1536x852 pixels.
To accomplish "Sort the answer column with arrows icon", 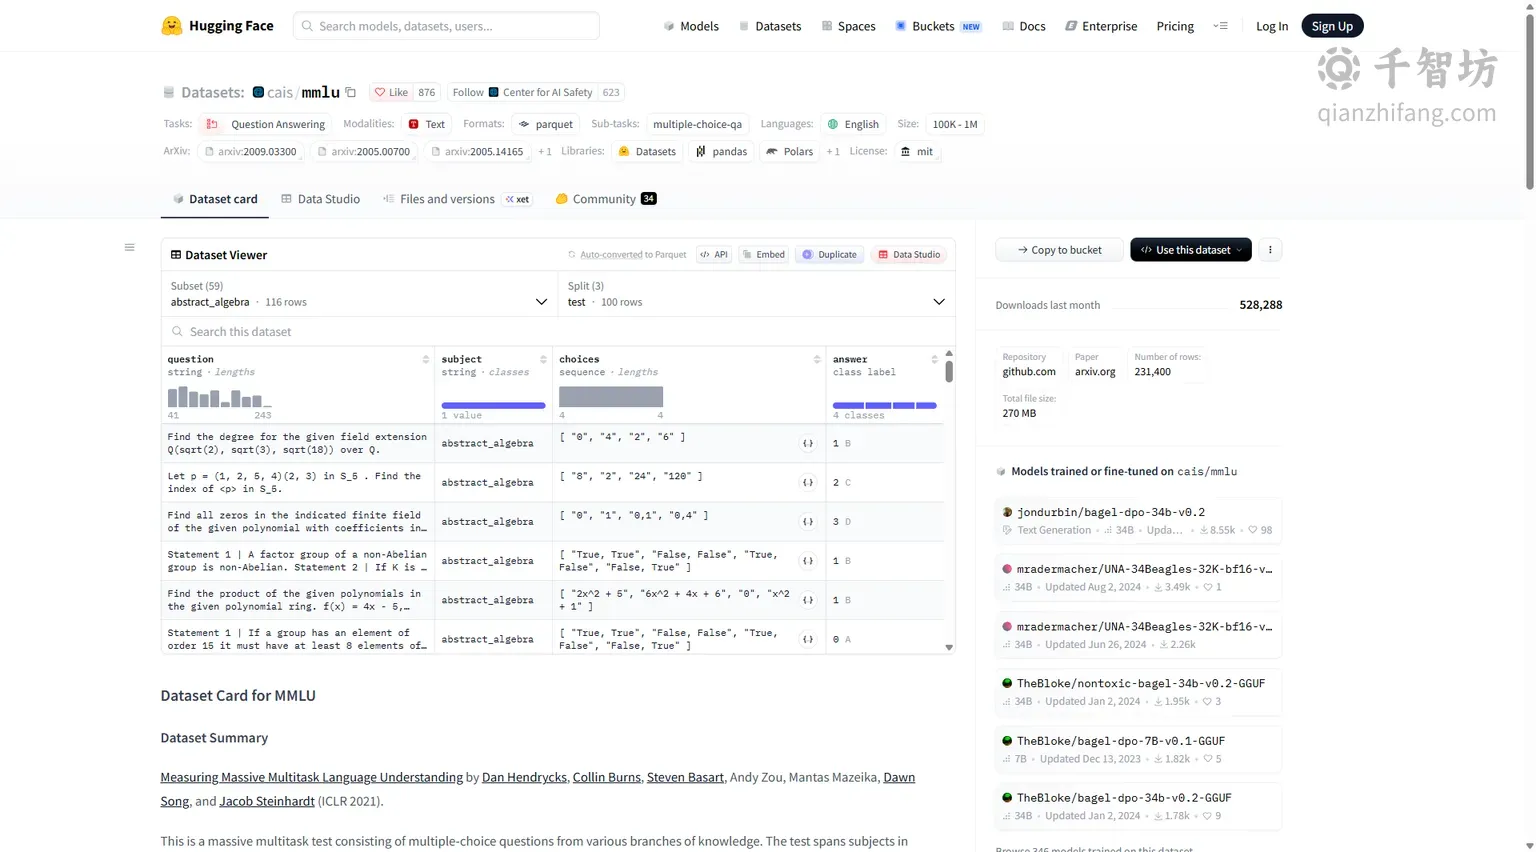I will pyautogui.click(x=935, y=359).
